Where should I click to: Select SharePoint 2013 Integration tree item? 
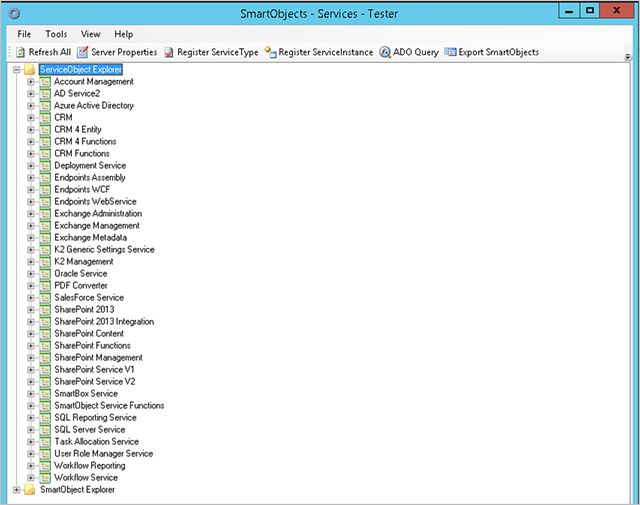click(x=104, y=322)
